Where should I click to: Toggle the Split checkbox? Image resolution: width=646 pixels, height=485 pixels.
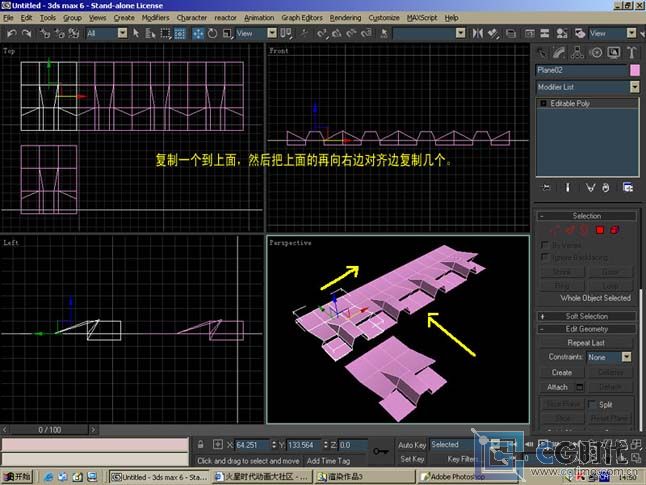pos(592,404)
